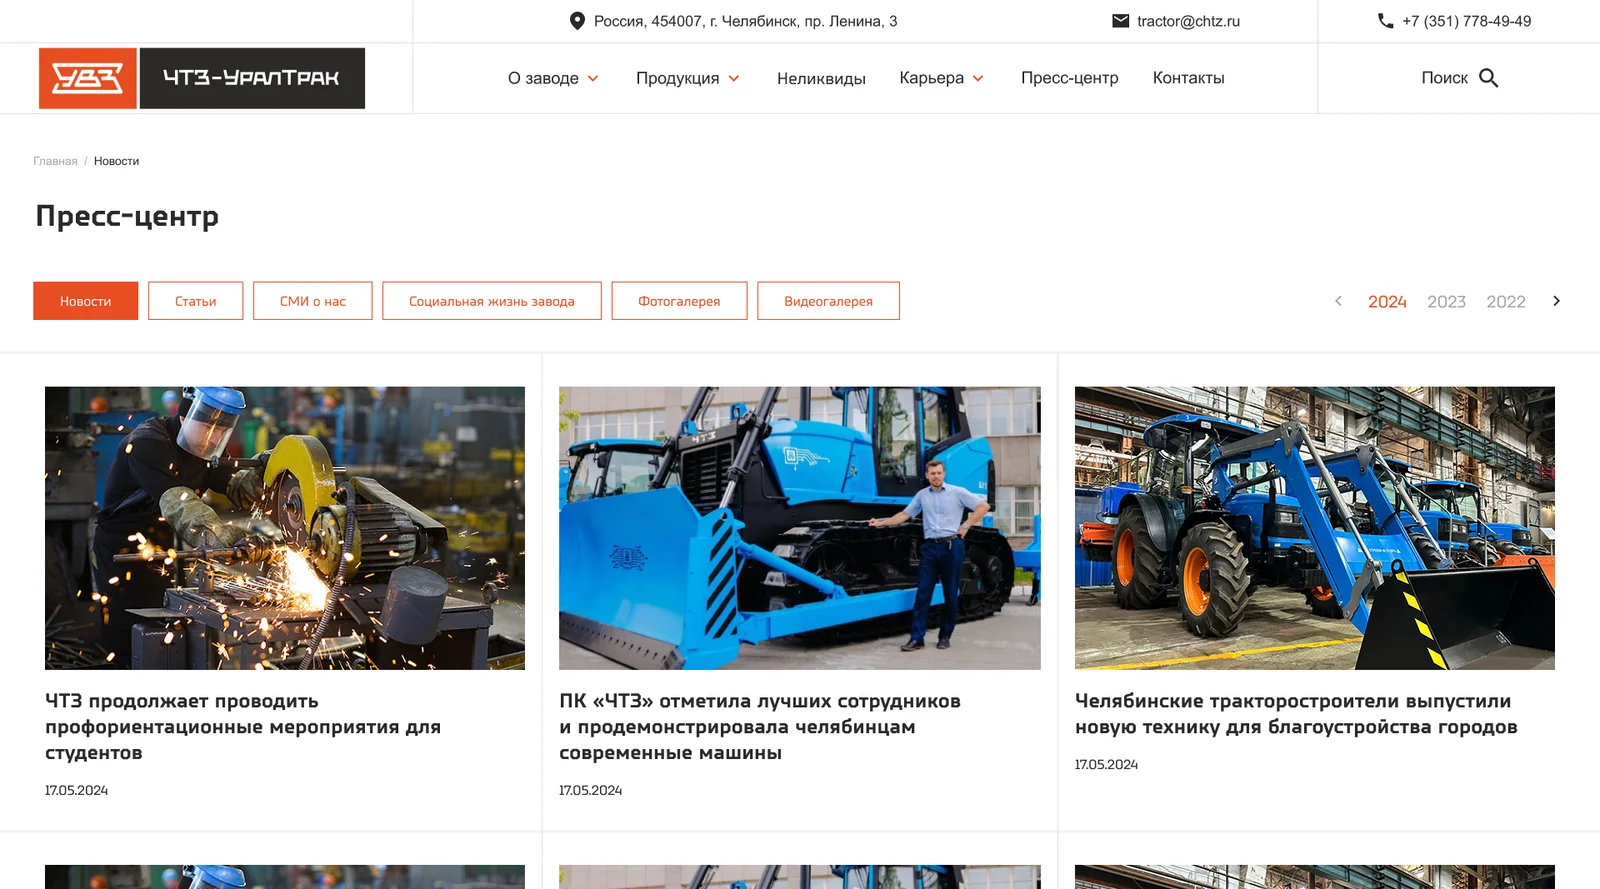
Task: Click the orange UVZ logo
Action: pyautogui.click(x=88, y=78)
